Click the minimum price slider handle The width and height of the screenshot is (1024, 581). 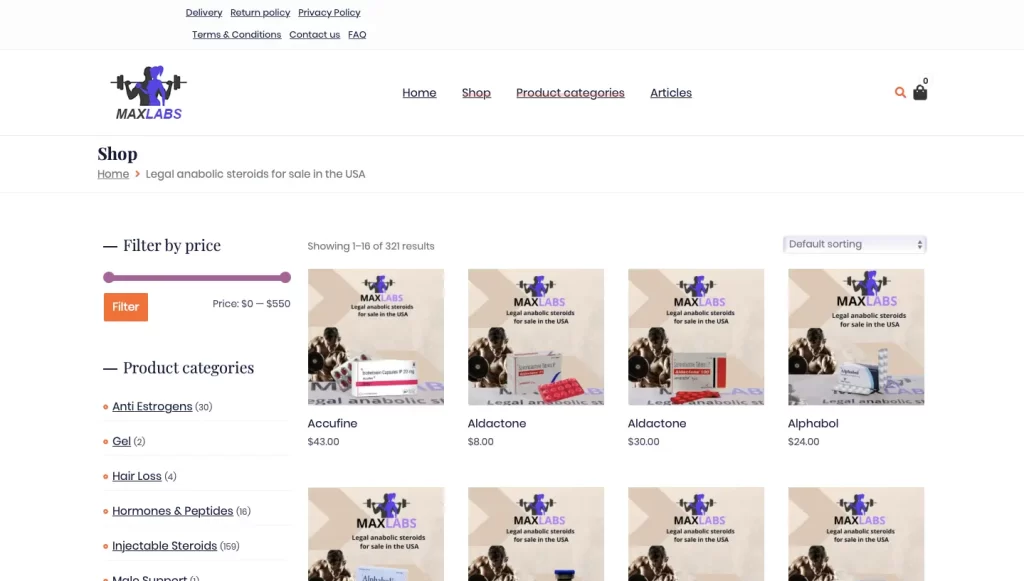pyautogui.click(x=108, y=277)
